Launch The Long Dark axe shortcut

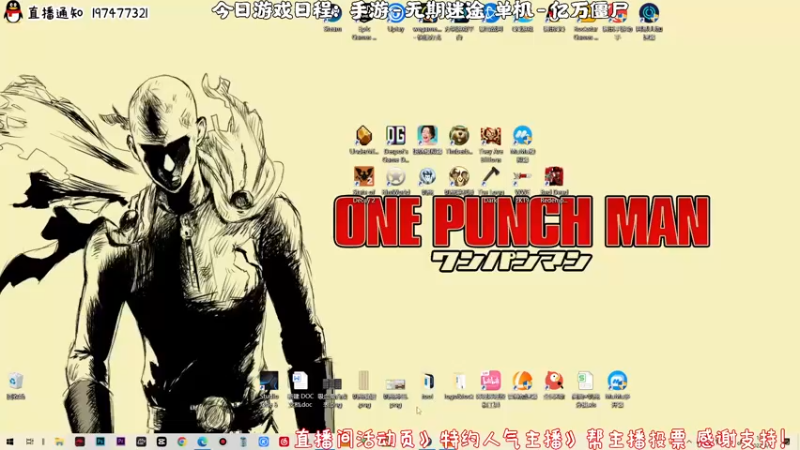click(491, 184)
